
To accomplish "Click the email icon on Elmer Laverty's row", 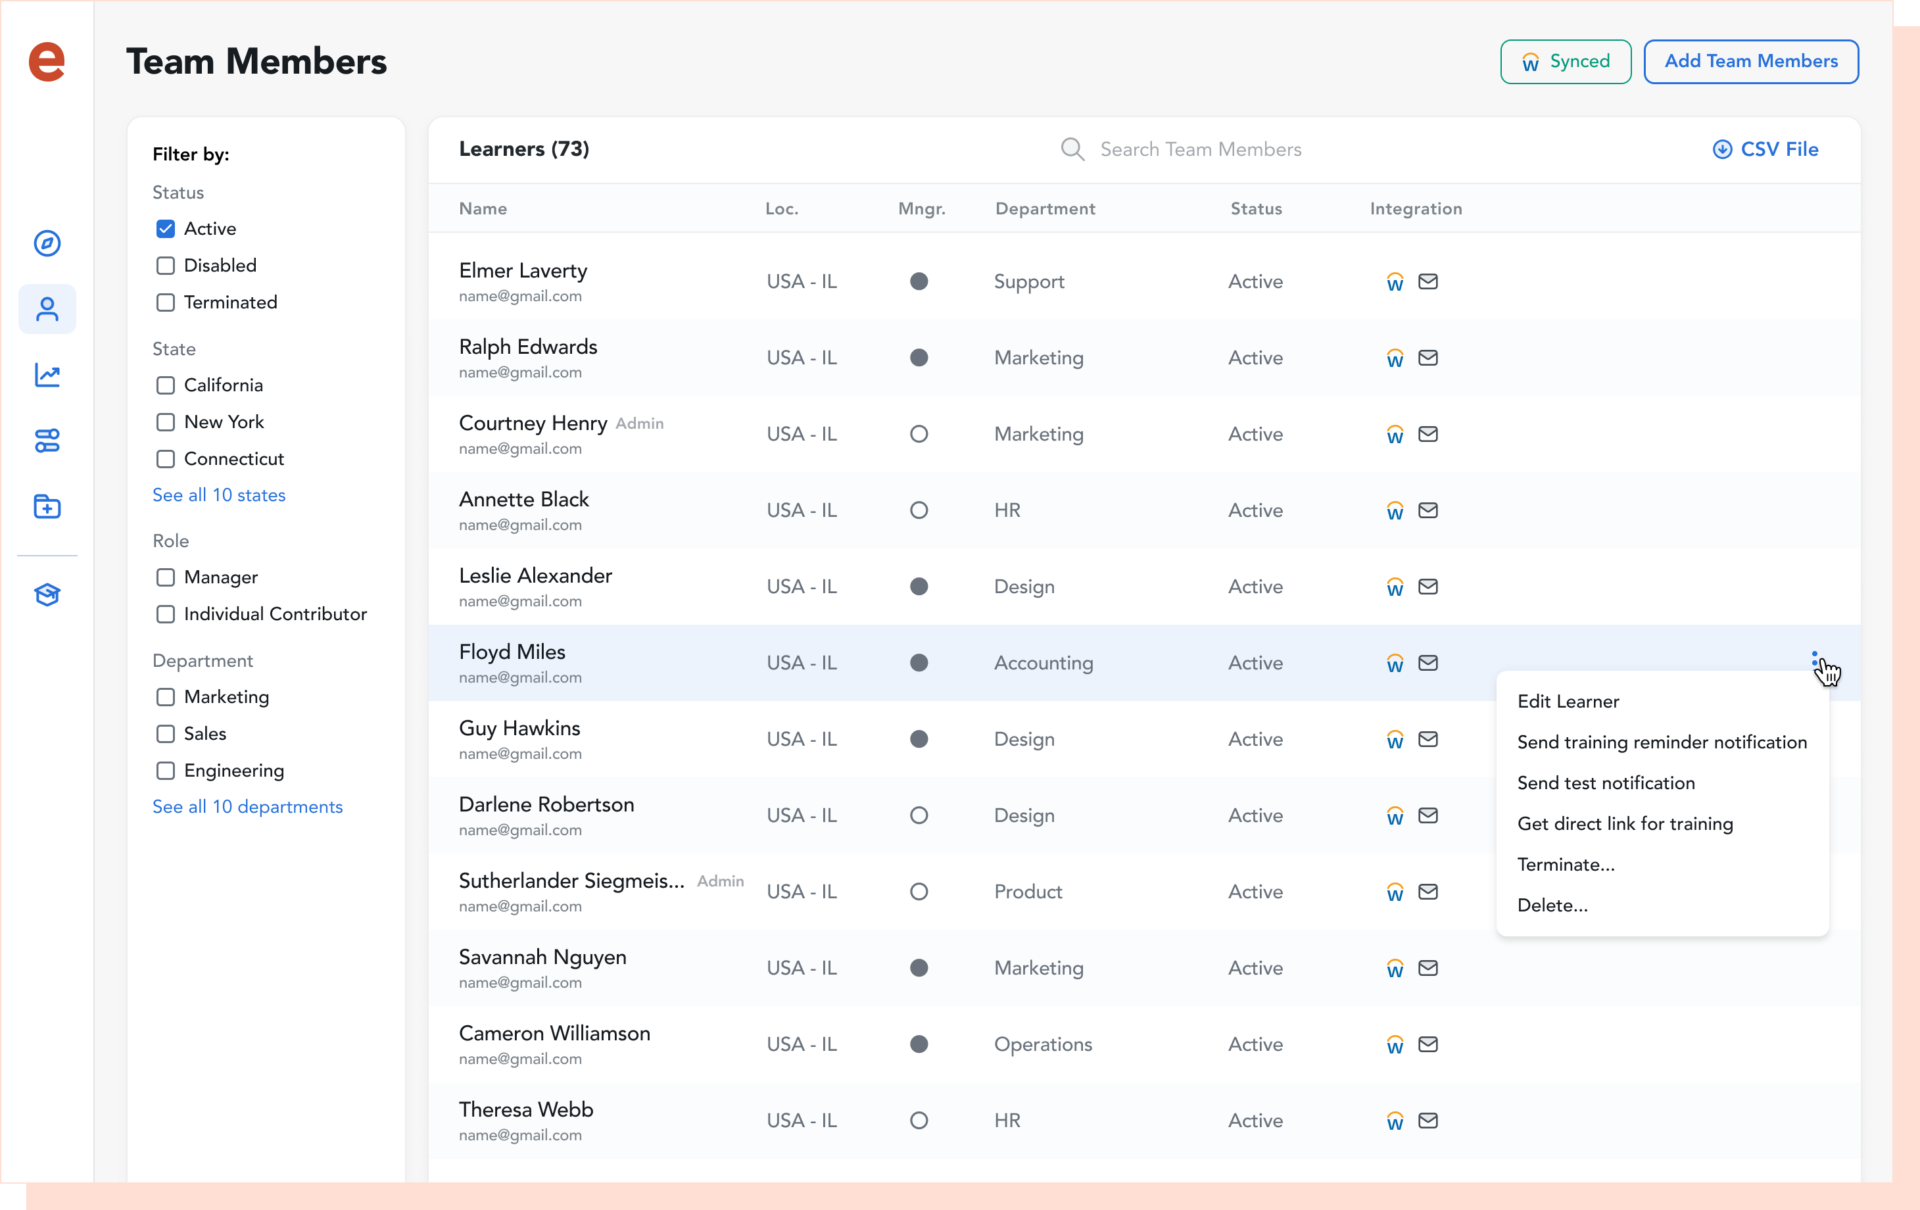I will [x=1428, y=281].
